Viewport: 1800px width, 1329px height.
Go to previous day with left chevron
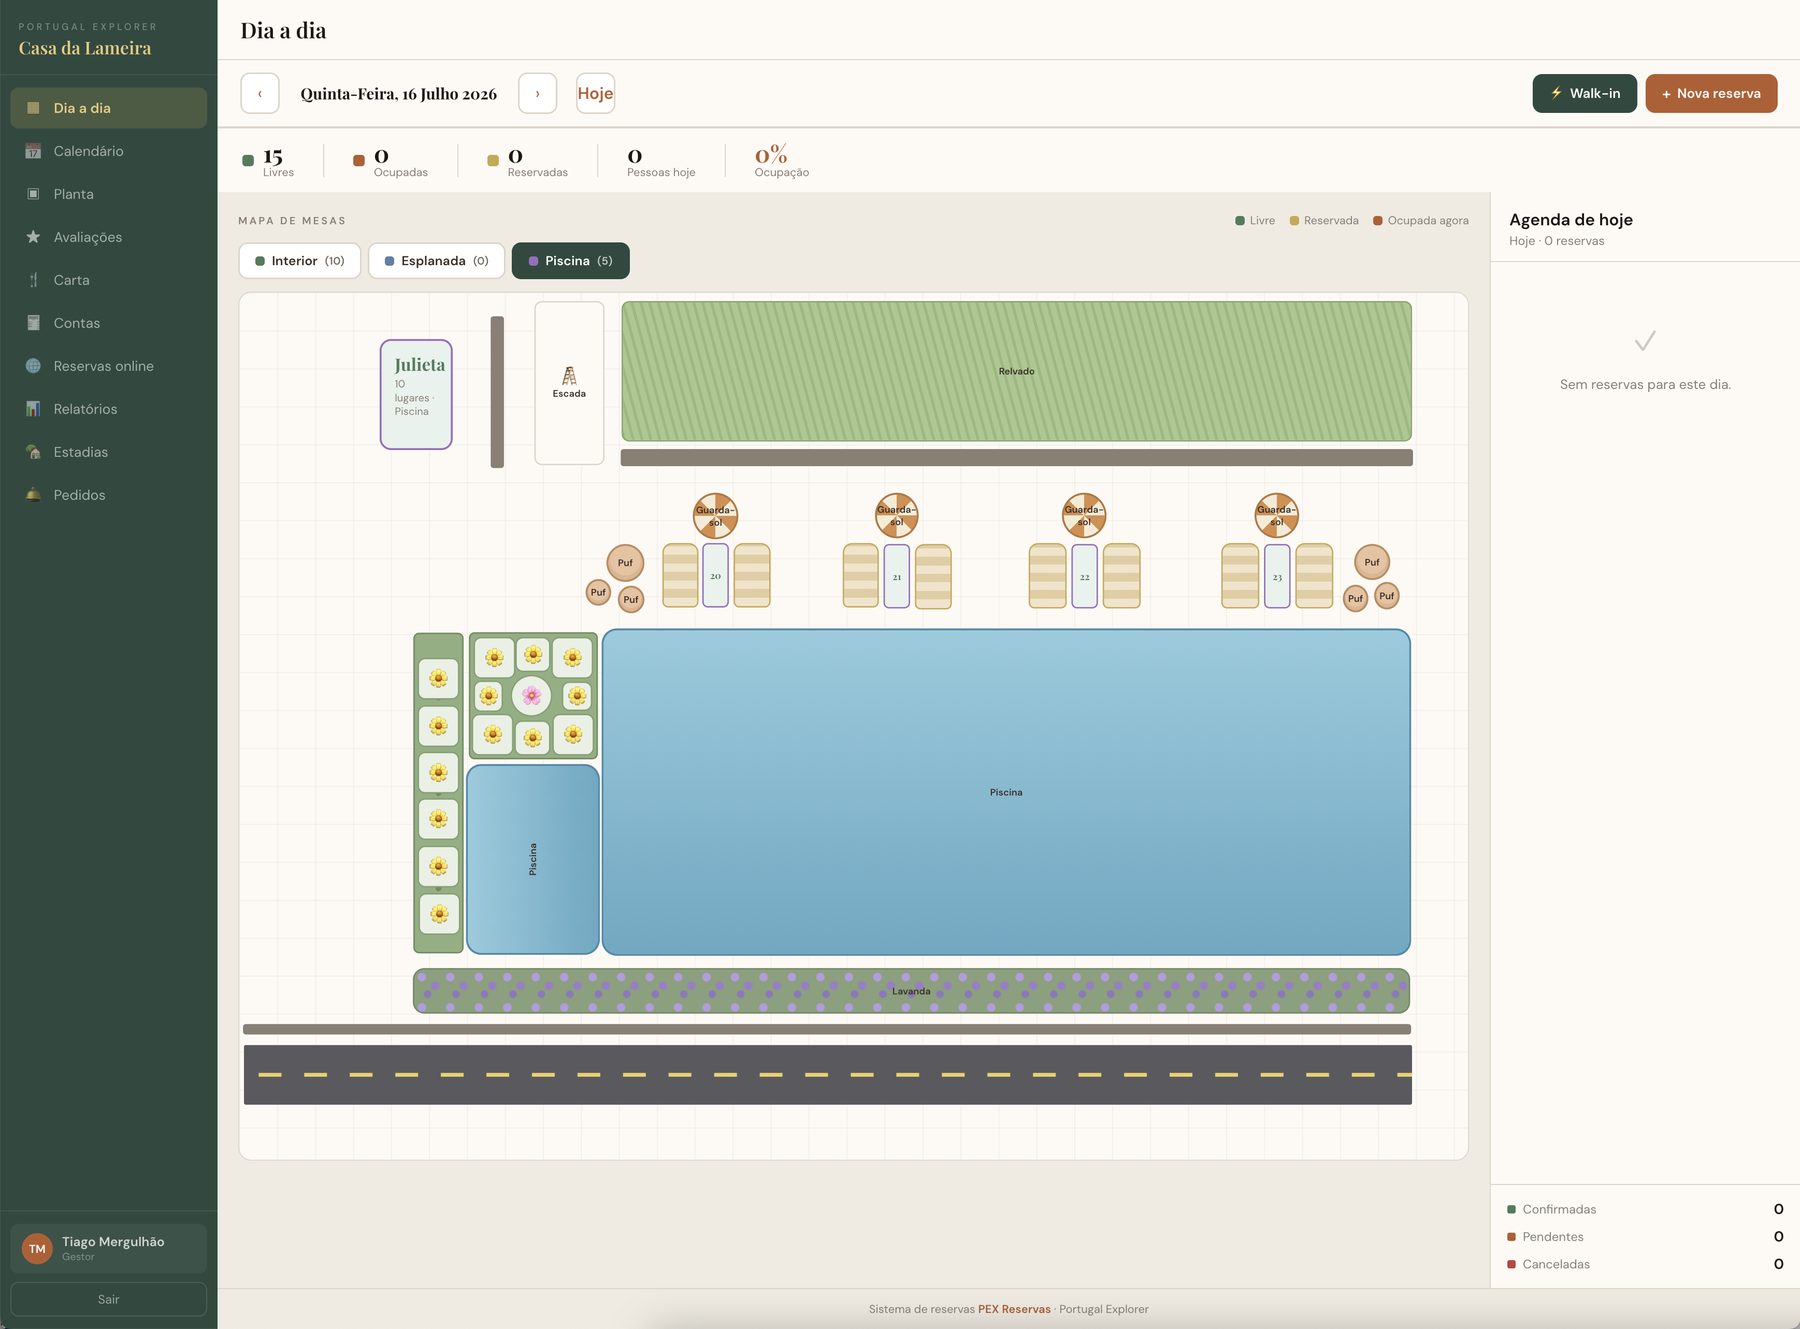[x=260, y=94]
